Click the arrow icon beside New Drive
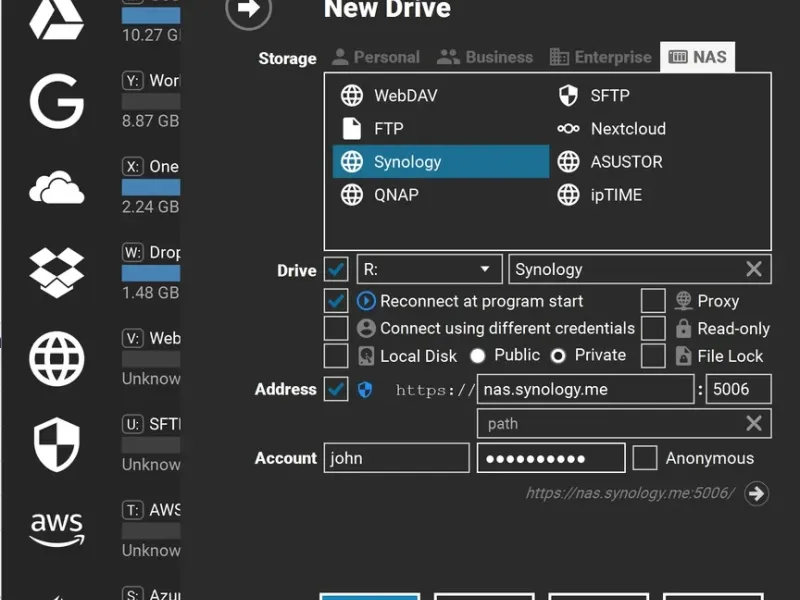Image resolution: width=800 pixels, height=600 pixels. [248, 8]
